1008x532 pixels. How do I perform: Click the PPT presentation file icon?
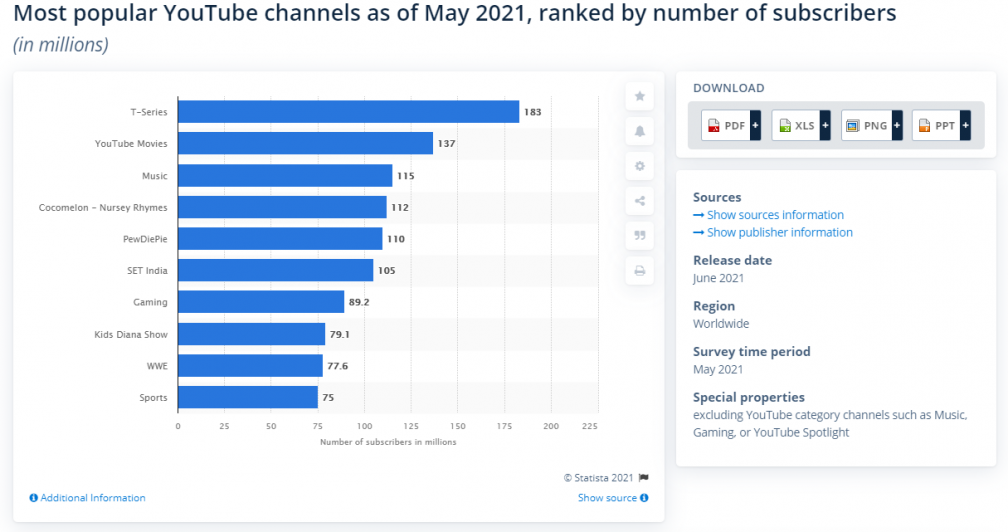pyautogui.click(x=924, y=126)
